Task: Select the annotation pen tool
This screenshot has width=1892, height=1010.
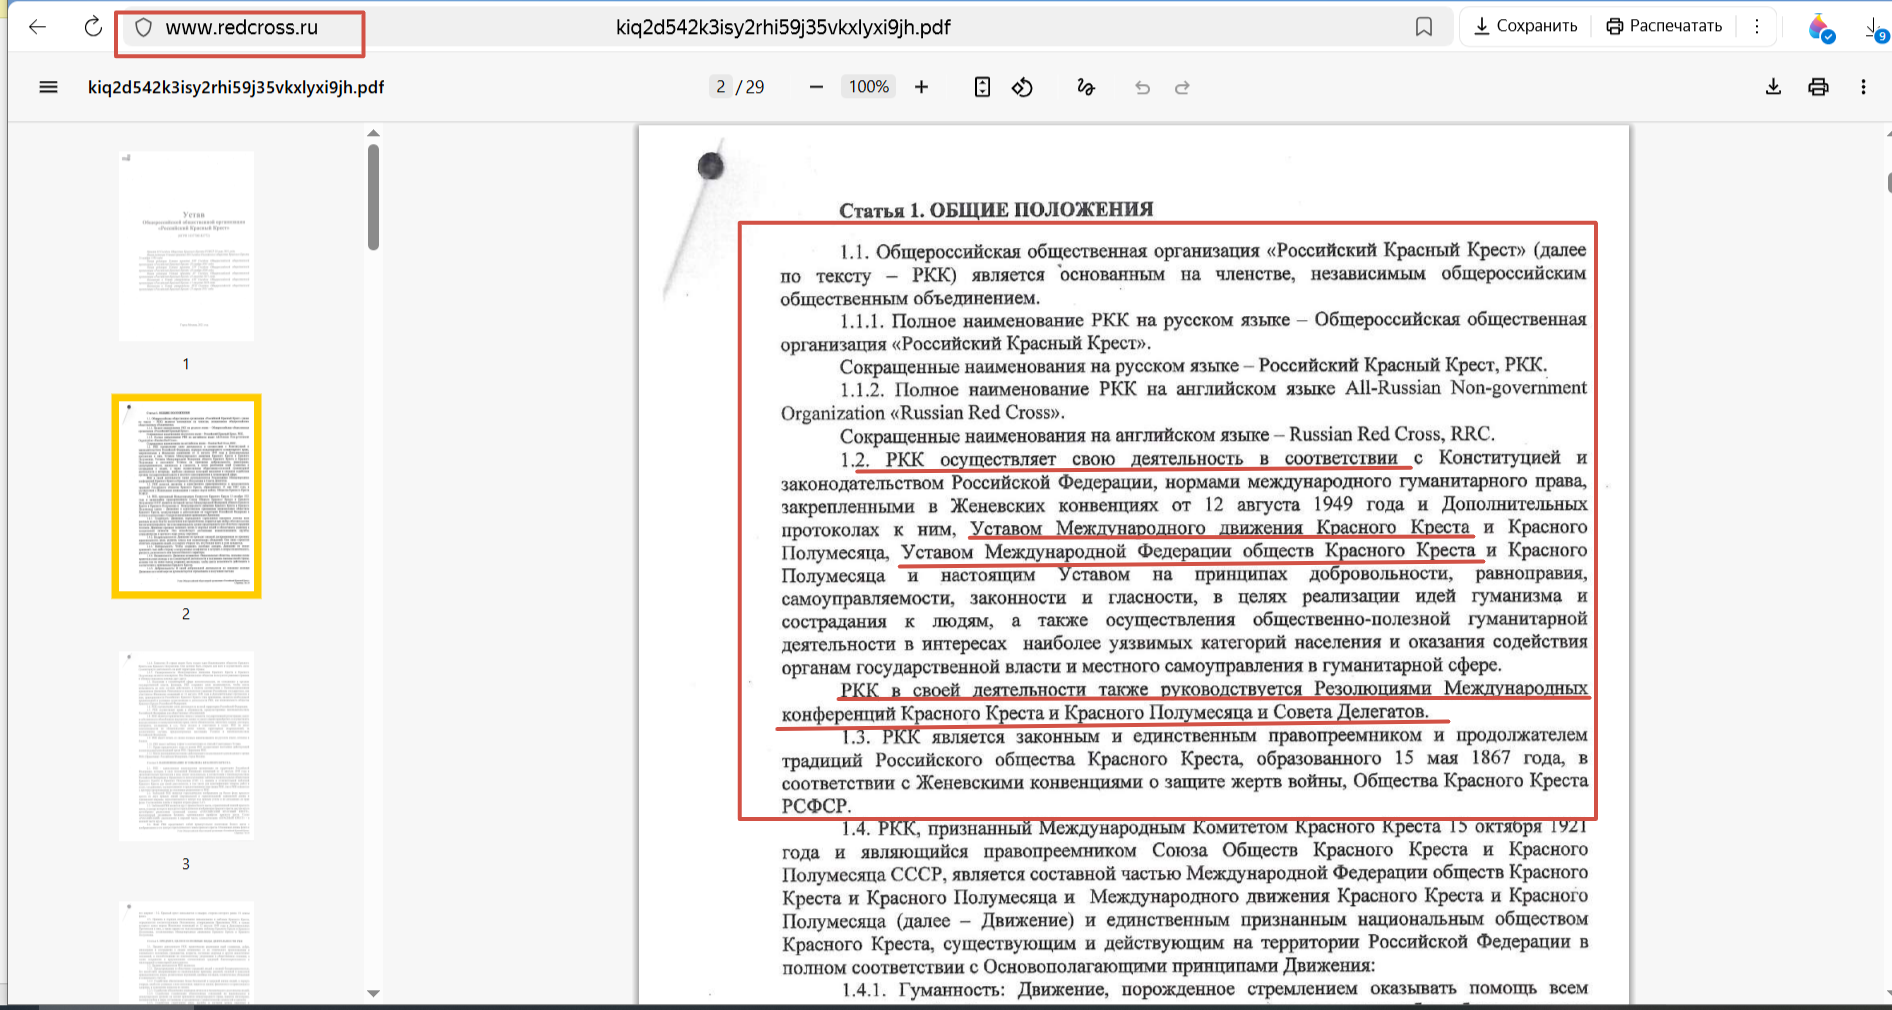Action: [x=1087, y=87]
